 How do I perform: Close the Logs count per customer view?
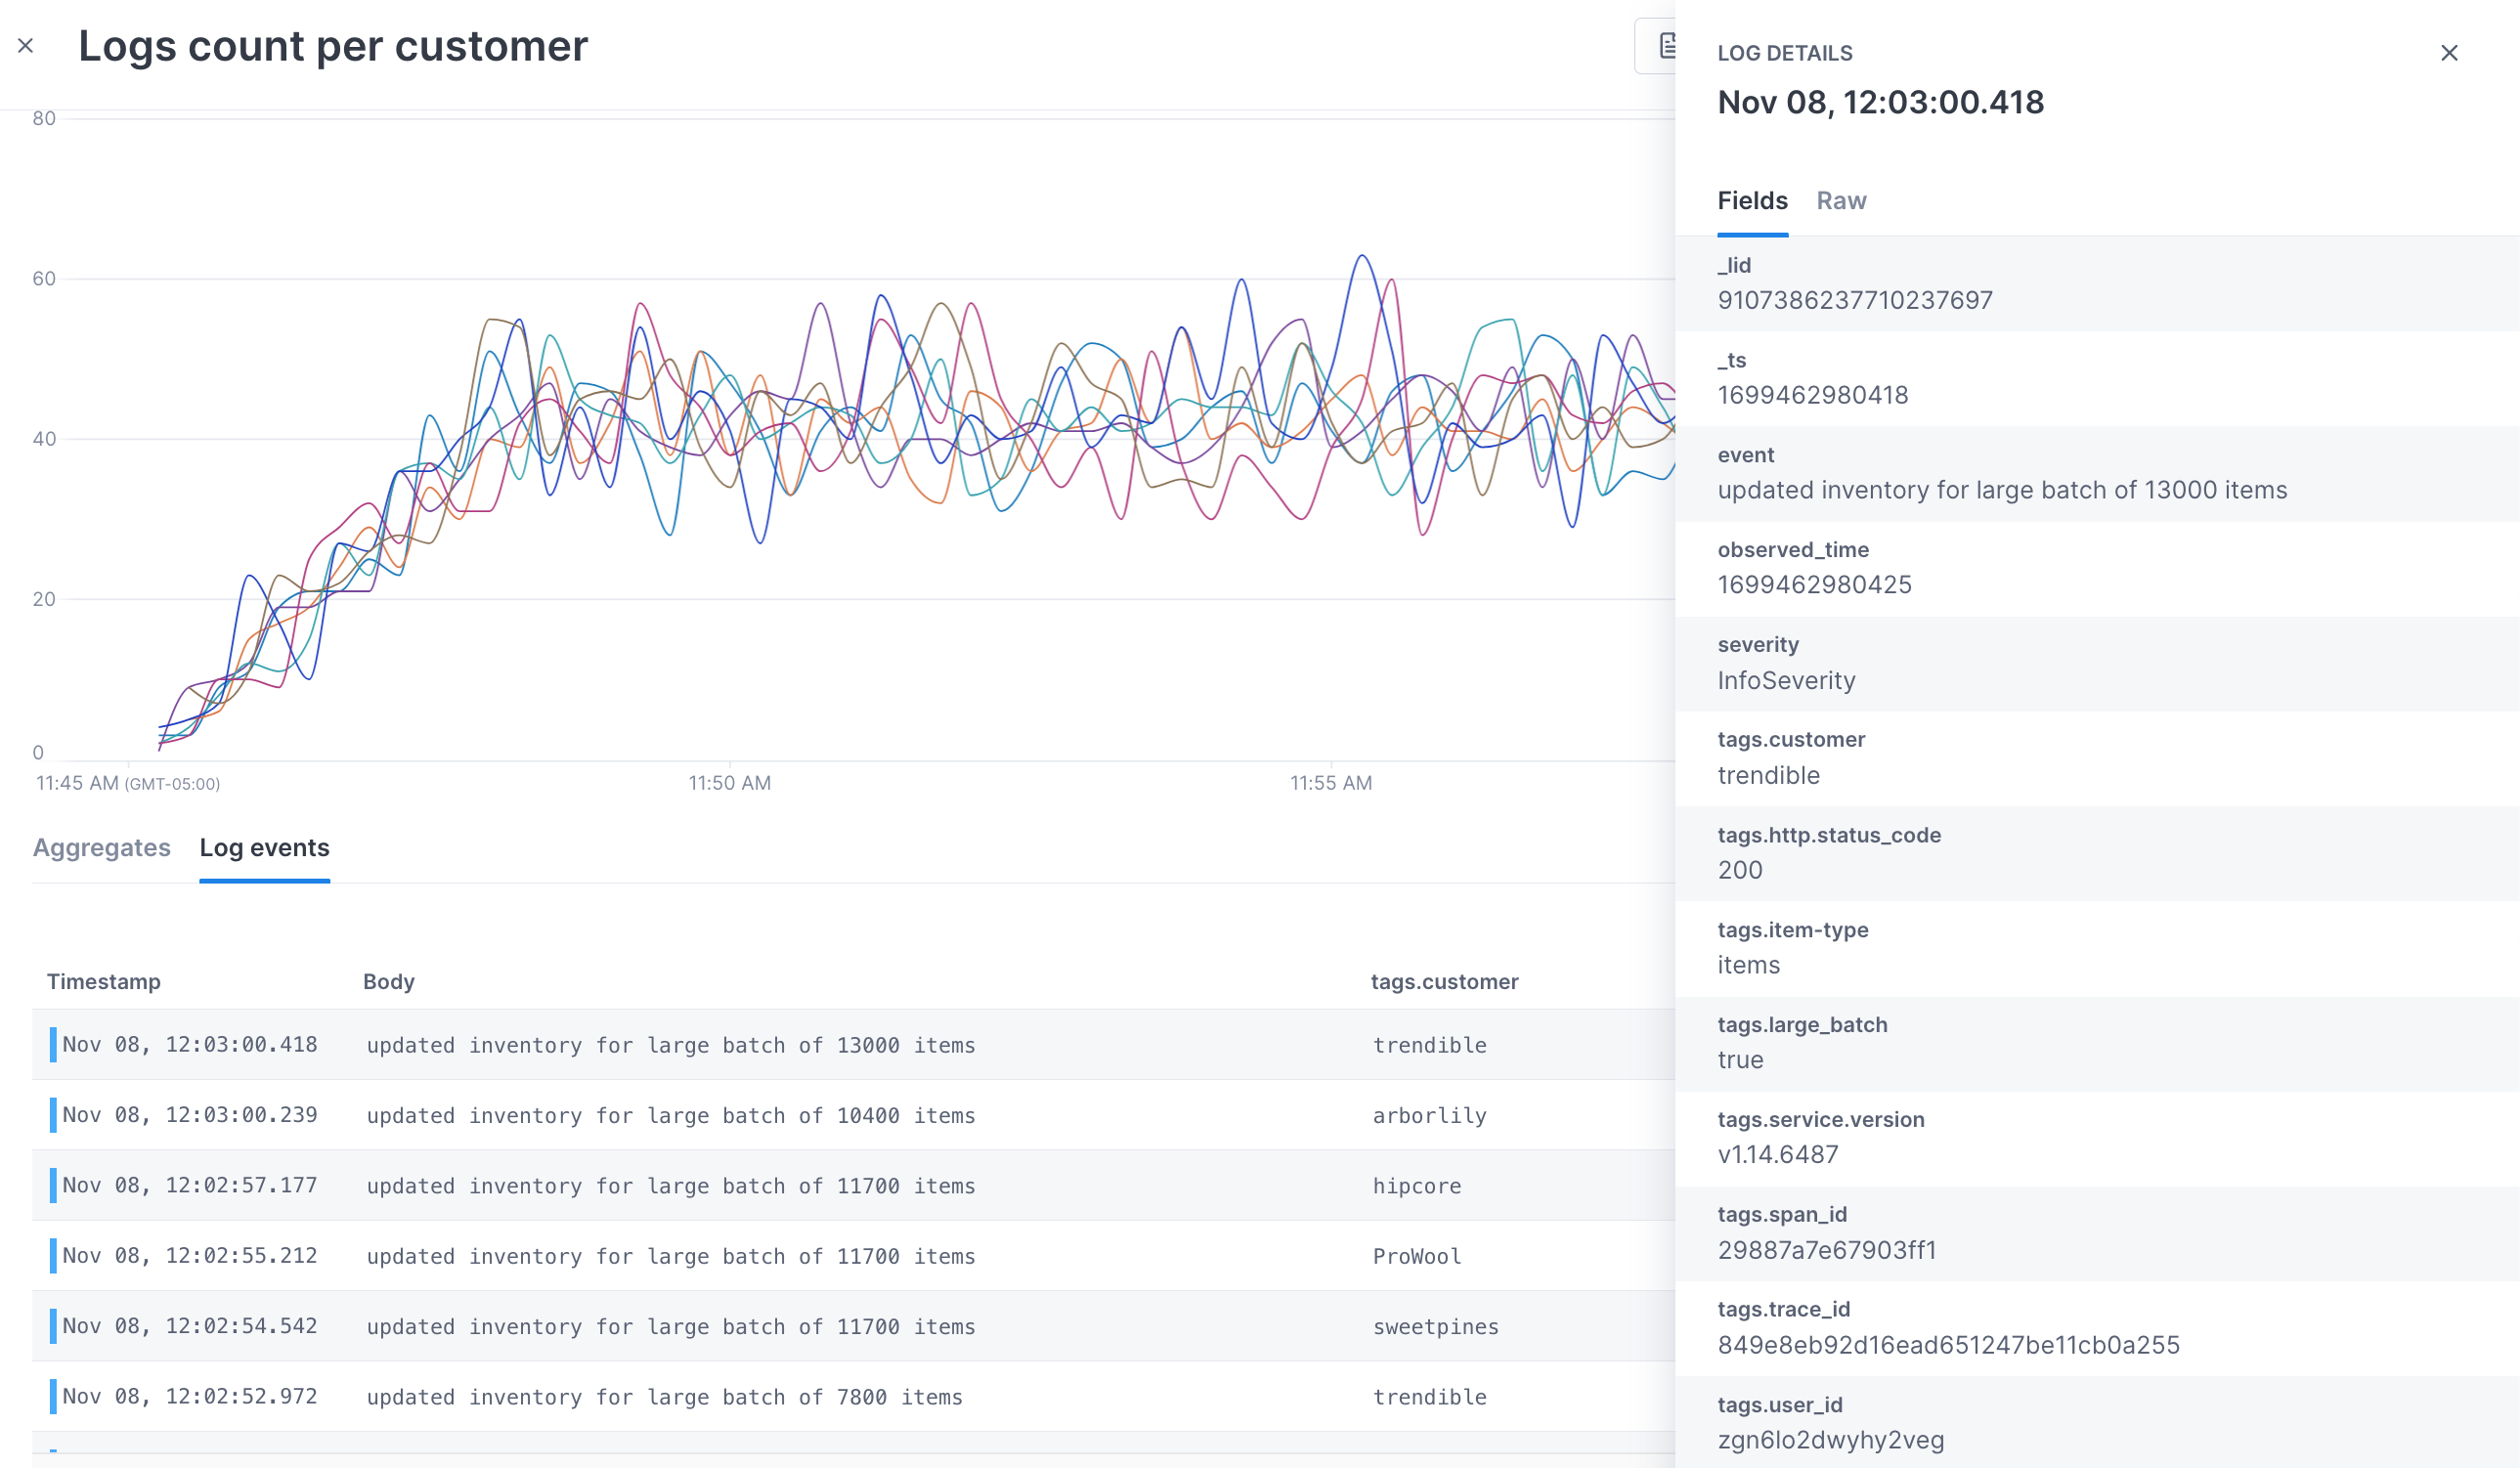point(26,46)
